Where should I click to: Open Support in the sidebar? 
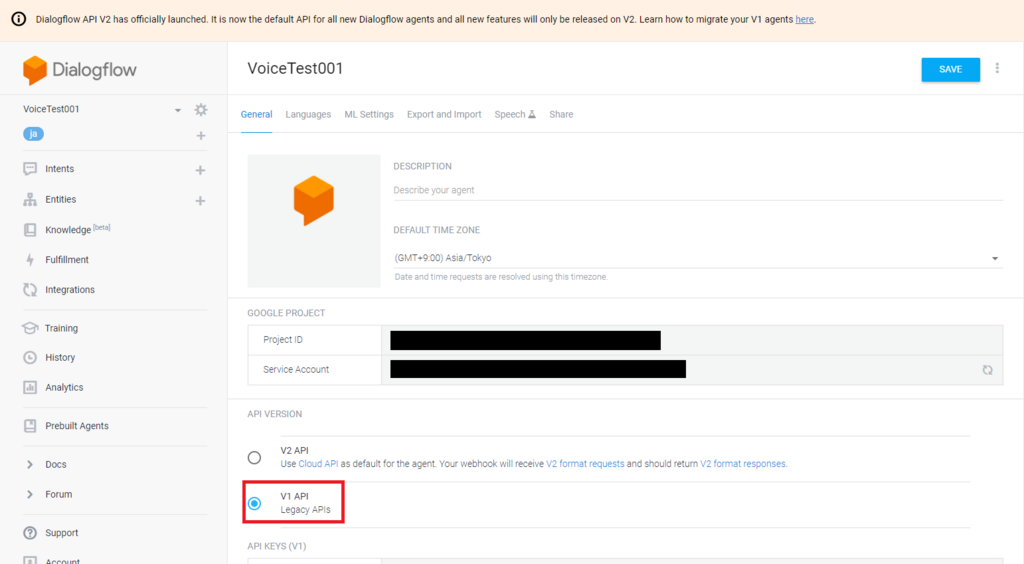pyautogui.click(x=61, y=533)
